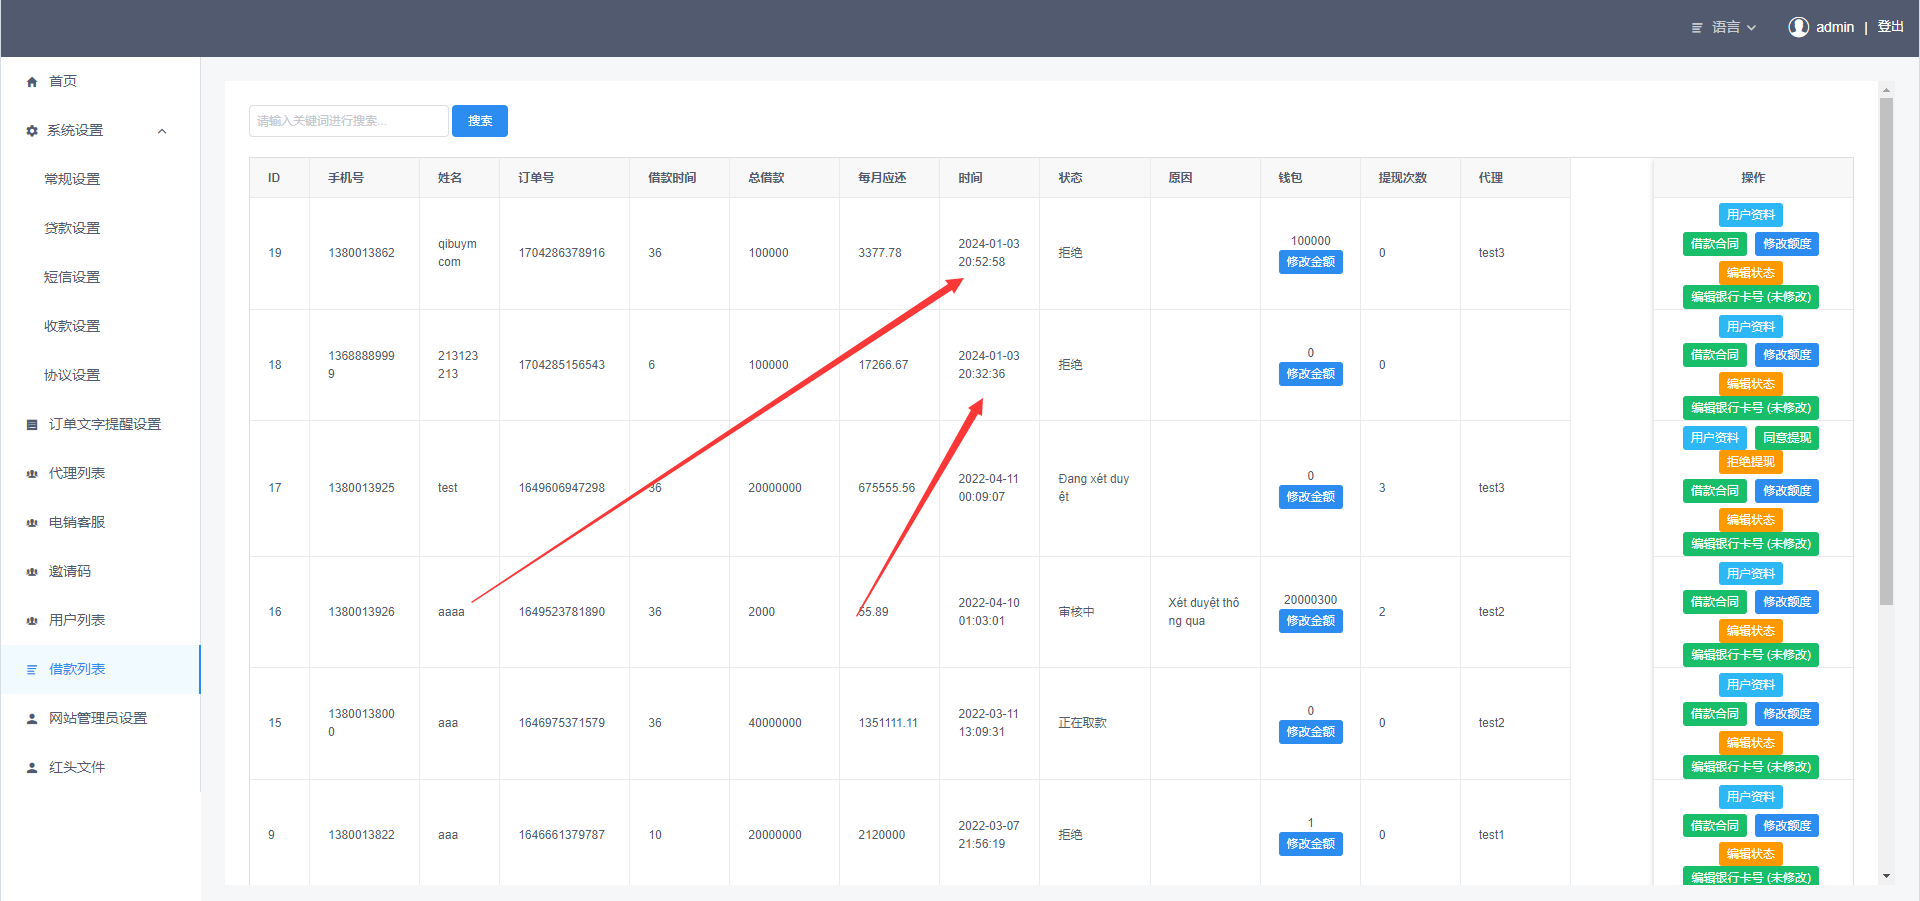Go to 红头文件 in the sidebar
The height and width of the screenshot is (901, 1920).
pyautogui.click(x=77, y=767)
